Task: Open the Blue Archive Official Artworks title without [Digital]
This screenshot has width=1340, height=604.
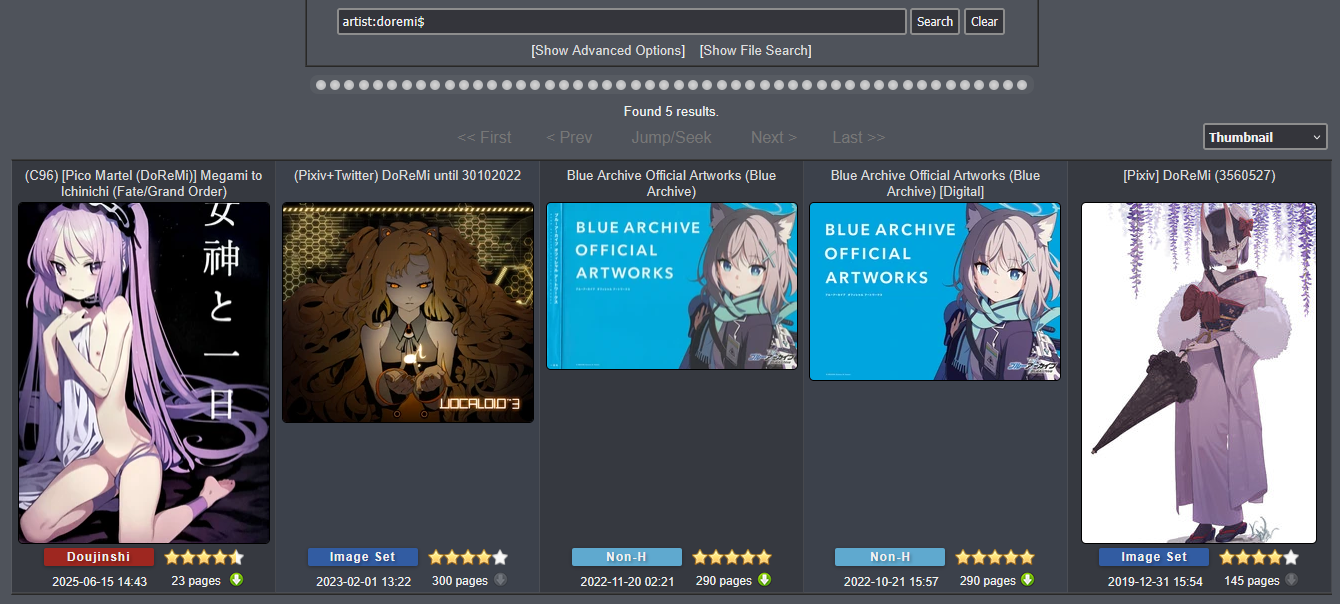Action: click(x=671, y=183)
